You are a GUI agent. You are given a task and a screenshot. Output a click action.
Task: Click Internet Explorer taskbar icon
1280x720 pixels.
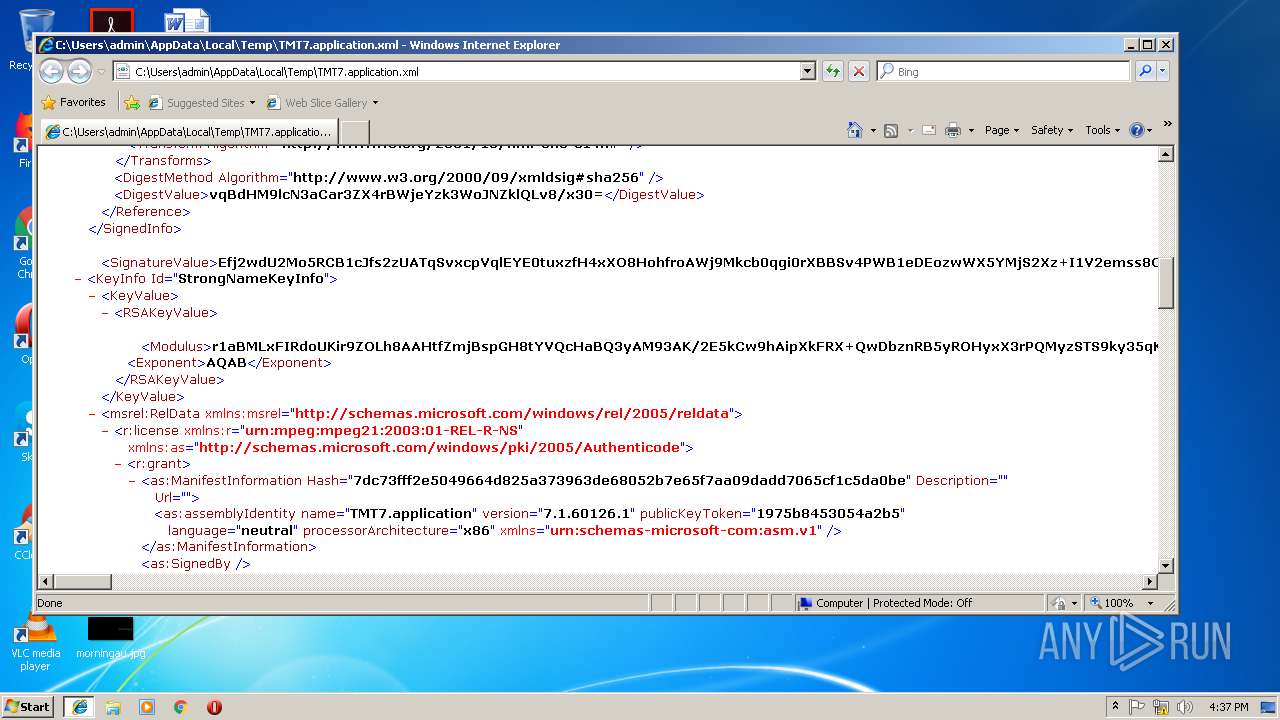click(x=80, y=706)
